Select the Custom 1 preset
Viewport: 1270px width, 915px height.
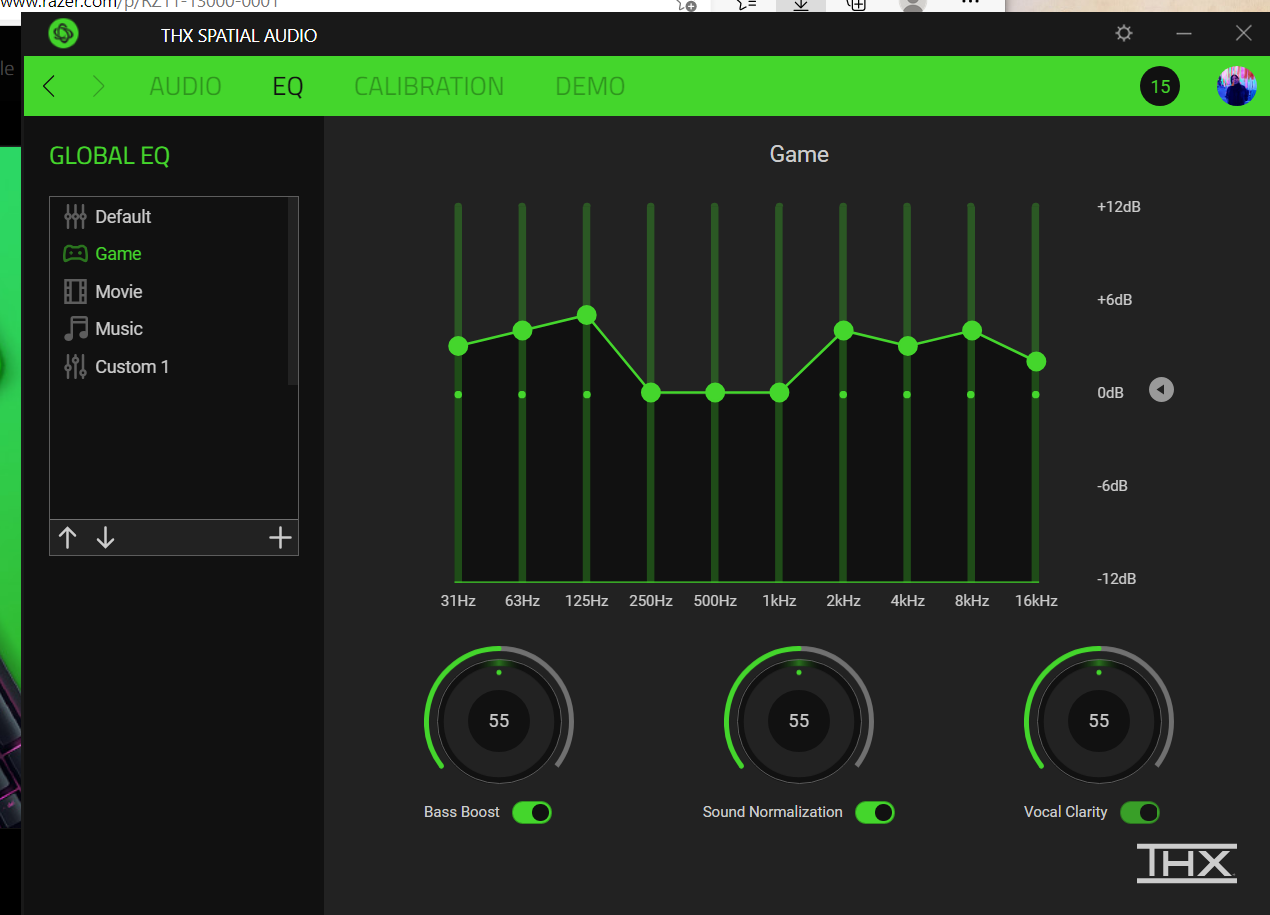pyautogui.click(x=169, y=366)
